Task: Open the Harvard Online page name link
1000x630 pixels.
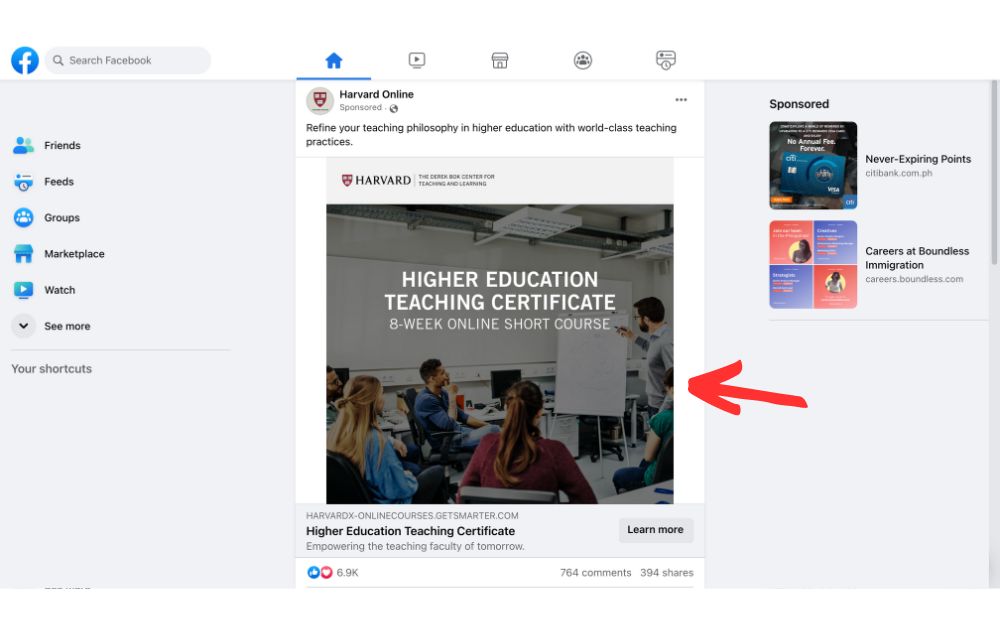Action: tap(376, 94)
